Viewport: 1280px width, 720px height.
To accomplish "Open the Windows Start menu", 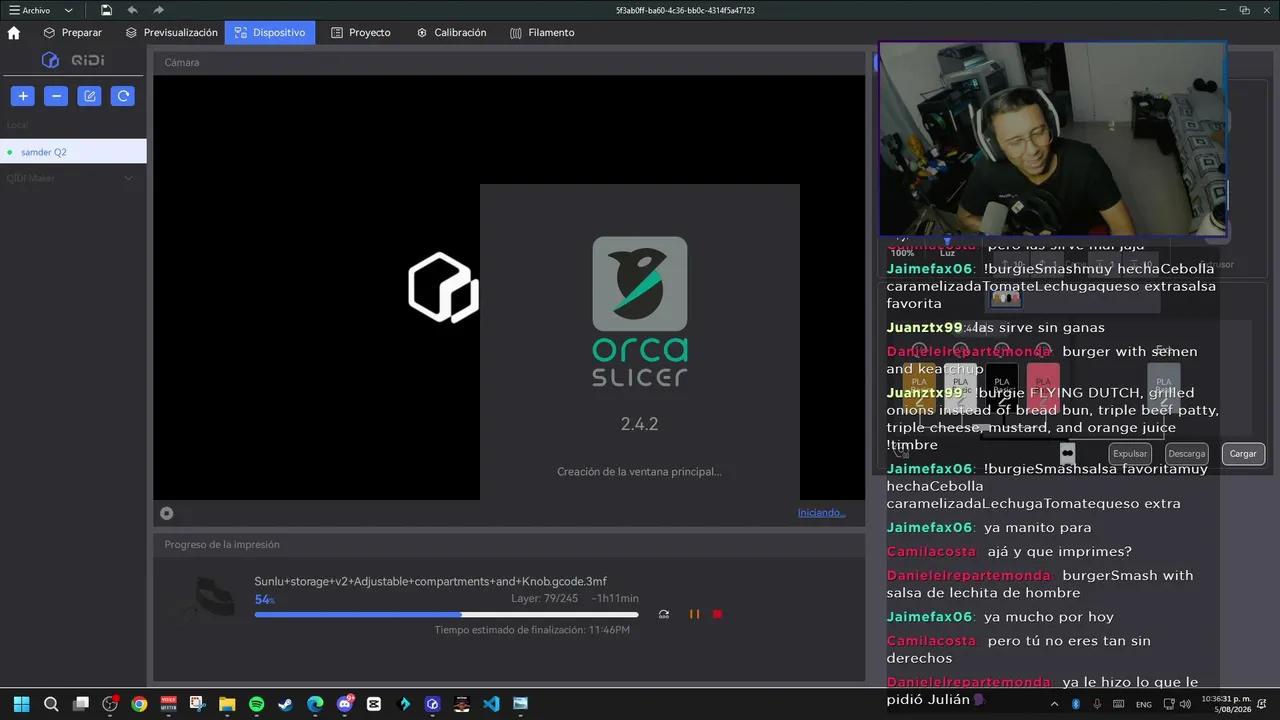I will coord(22,704).
